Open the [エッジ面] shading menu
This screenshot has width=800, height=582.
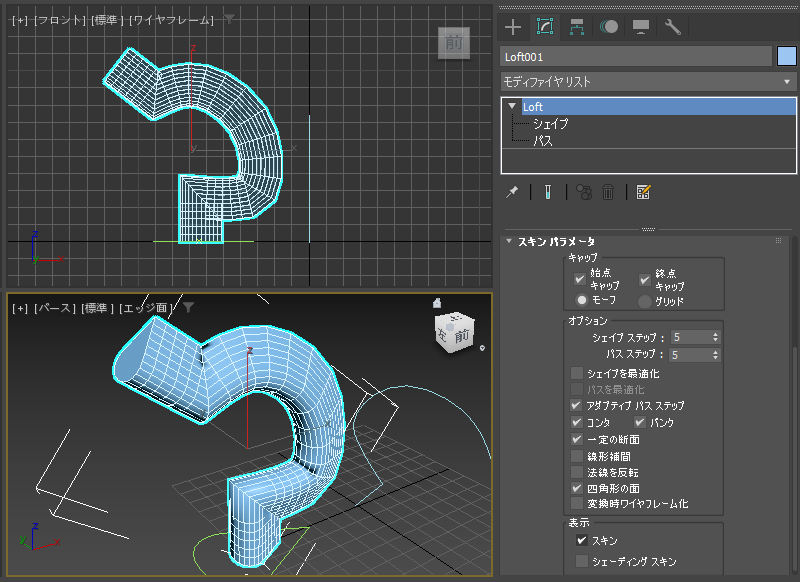click(x=145, y=308)
